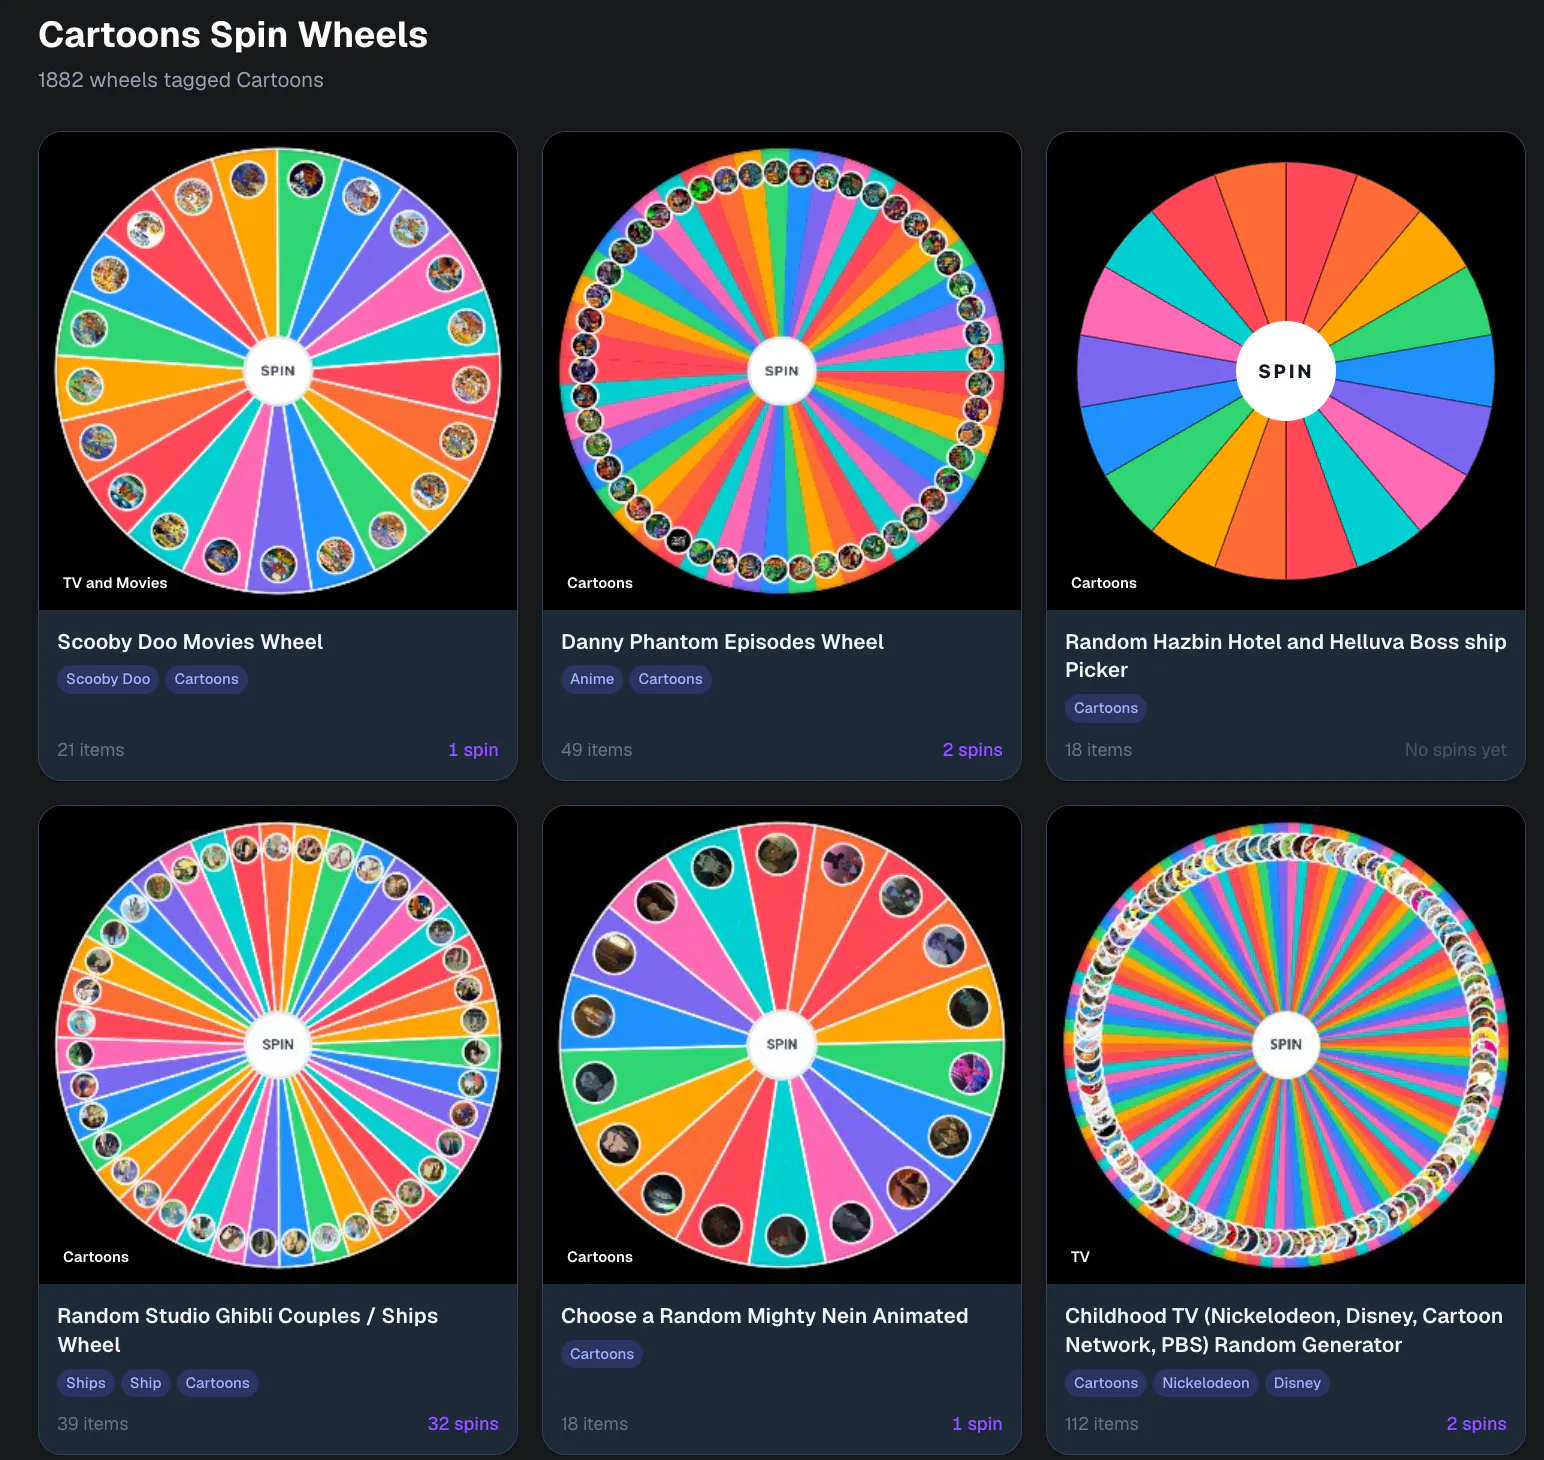Select the Ships tag on the Ghibli card

pyautogui.click(x=86, y=1383)
